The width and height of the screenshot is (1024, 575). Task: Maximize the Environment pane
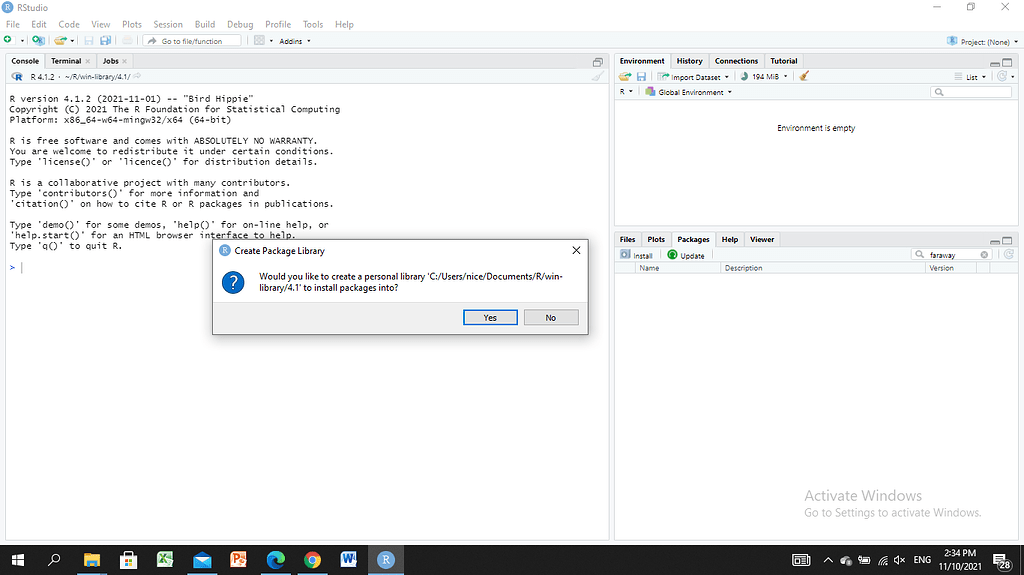[1007, 63]
